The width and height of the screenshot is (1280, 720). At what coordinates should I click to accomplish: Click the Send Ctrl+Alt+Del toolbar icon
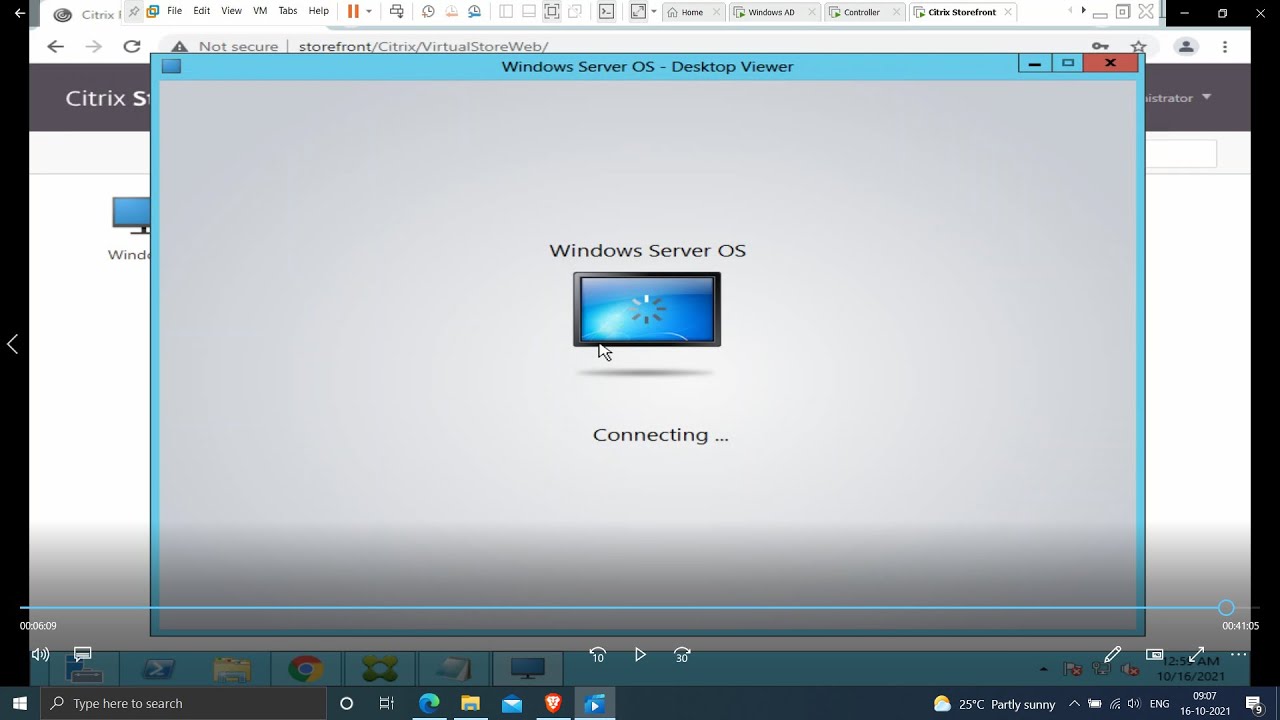click(x=397, y=12)
